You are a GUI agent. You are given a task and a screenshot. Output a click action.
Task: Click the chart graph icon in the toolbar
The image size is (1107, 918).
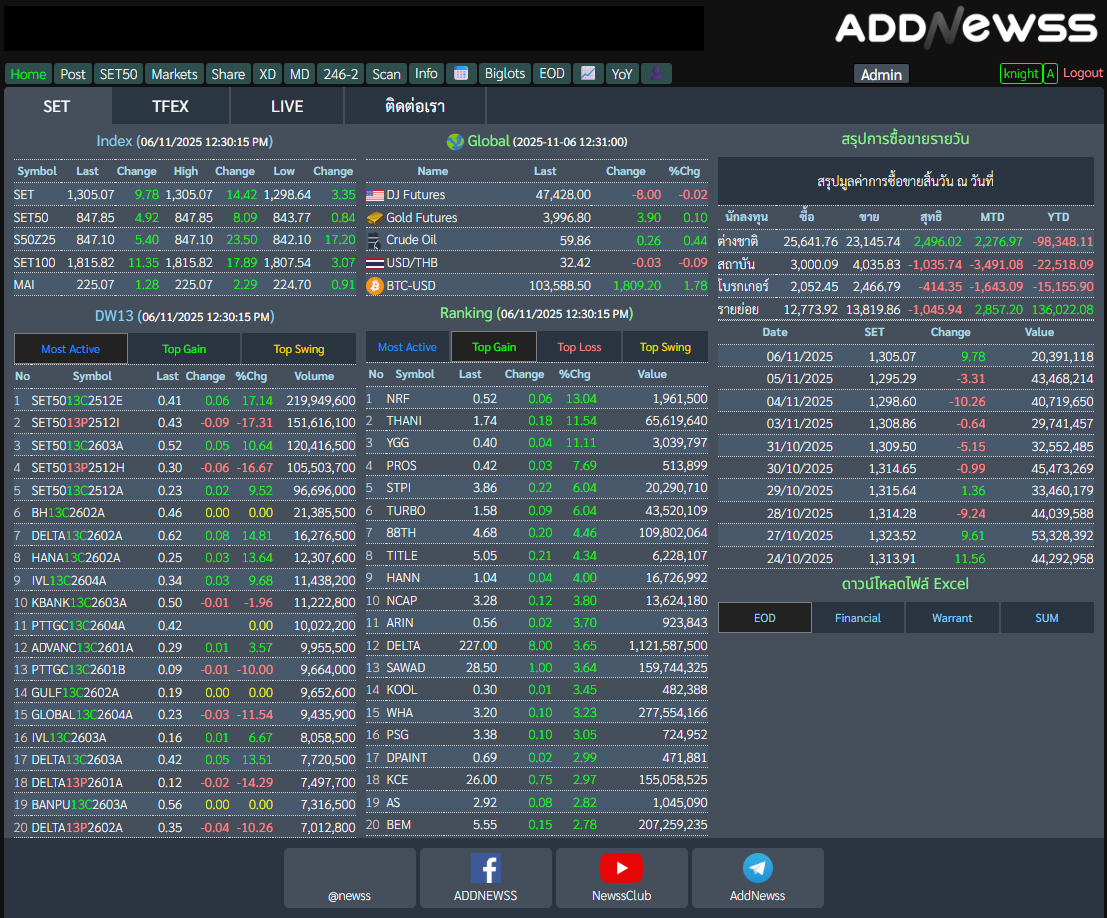[x=588, y=74]
